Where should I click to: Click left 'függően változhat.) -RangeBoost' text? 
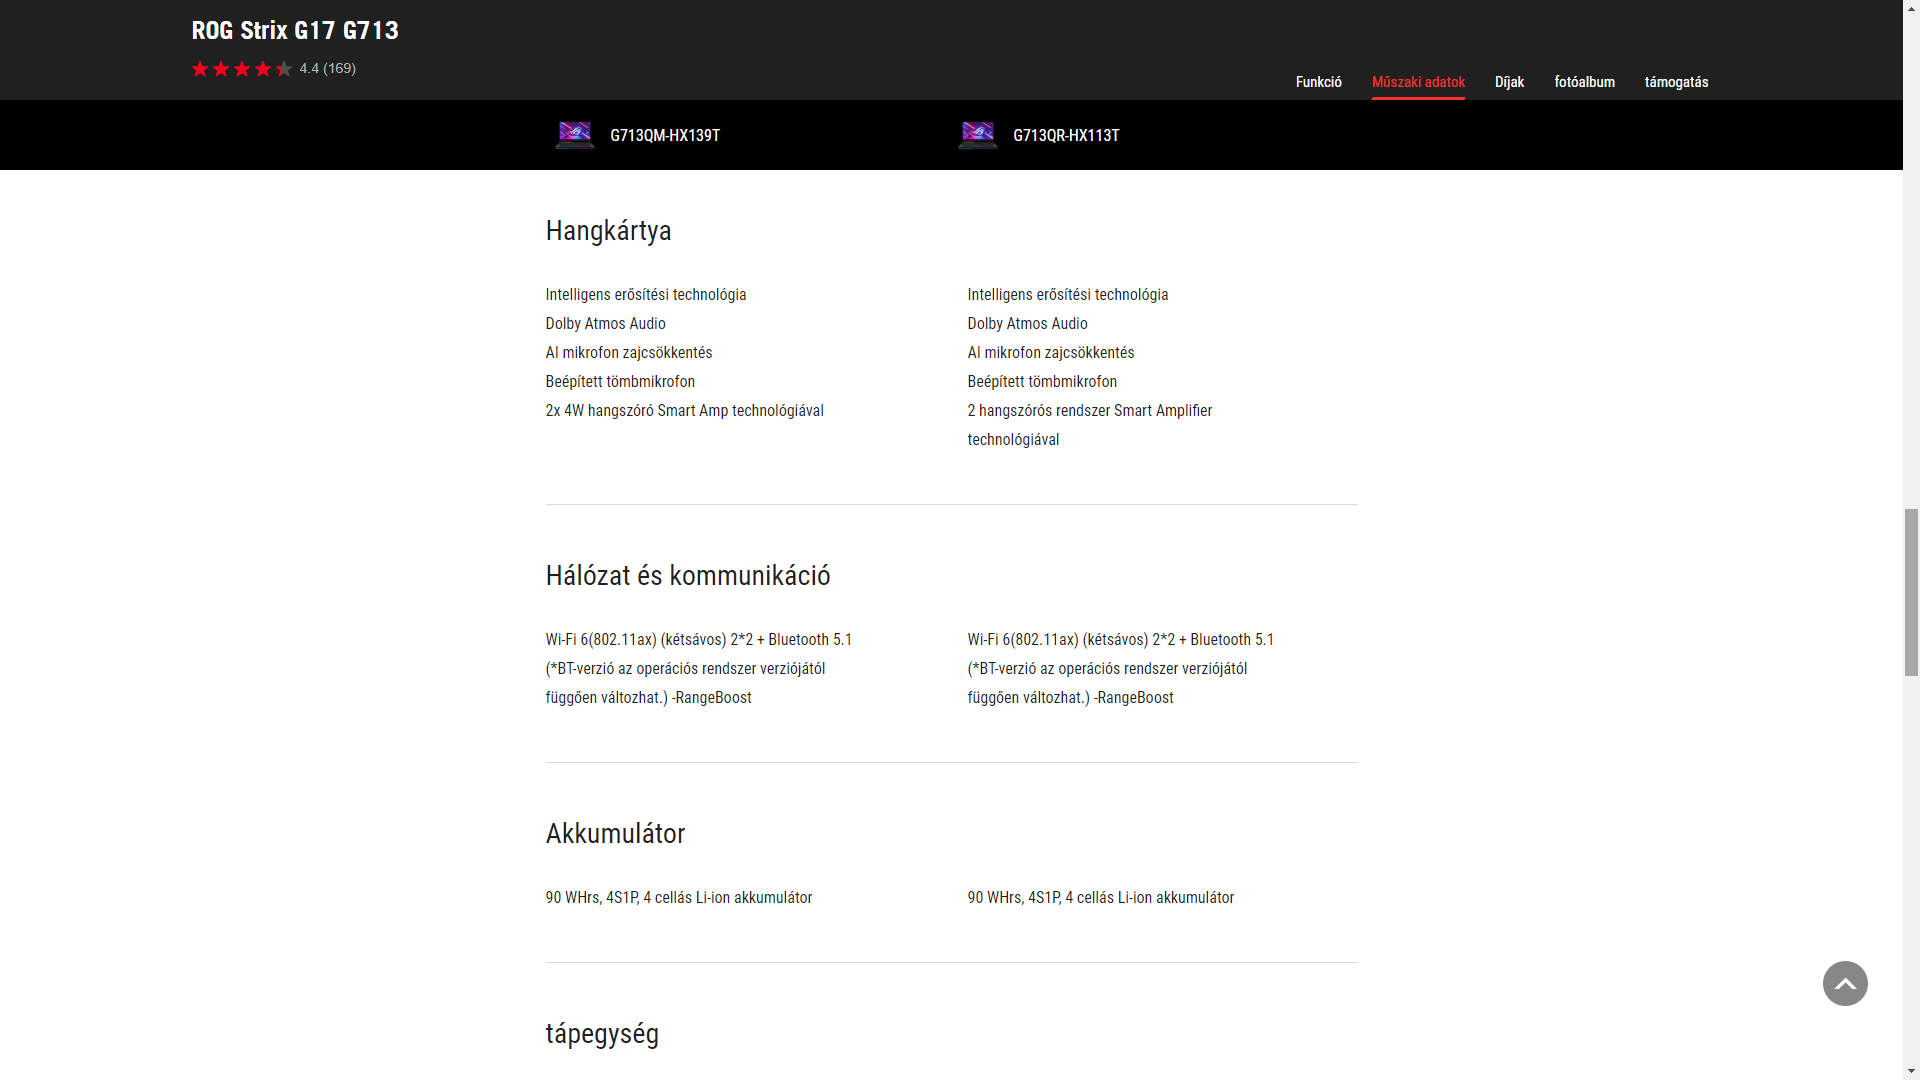648,698
